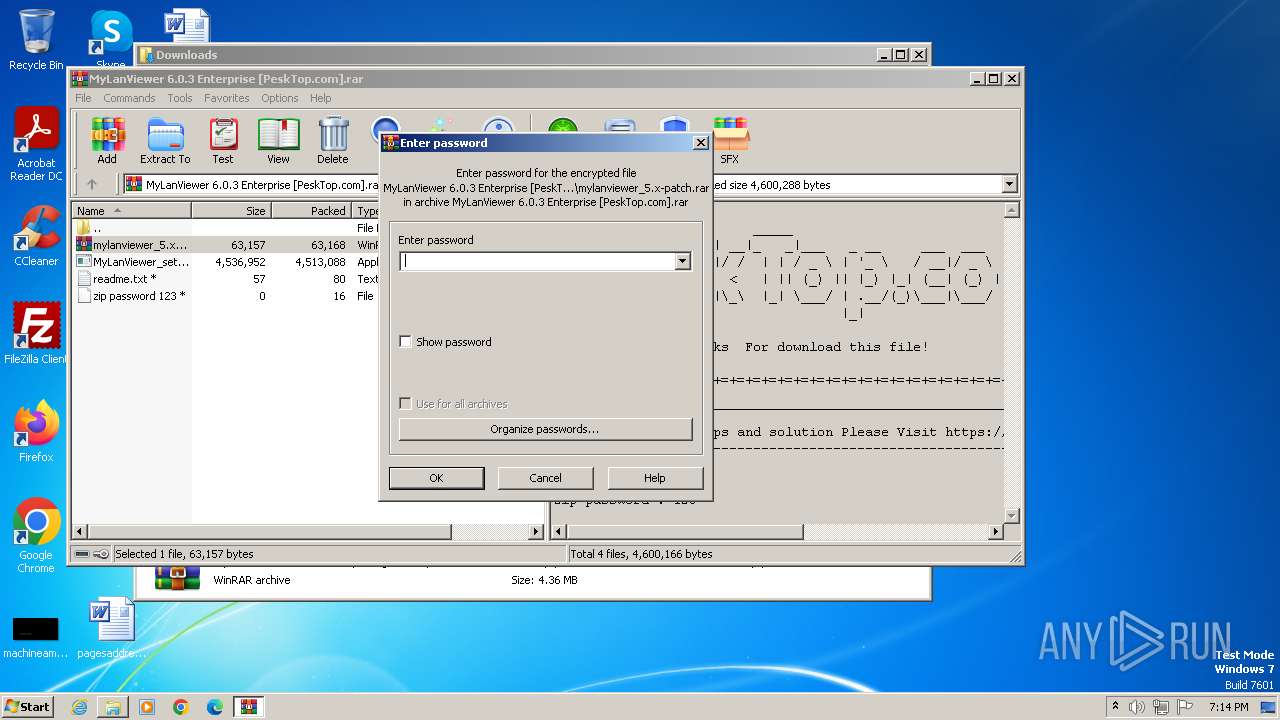The image size is (1280, 720).
Task: Click the Start button on taskbar
Action: tap(28, 706)
